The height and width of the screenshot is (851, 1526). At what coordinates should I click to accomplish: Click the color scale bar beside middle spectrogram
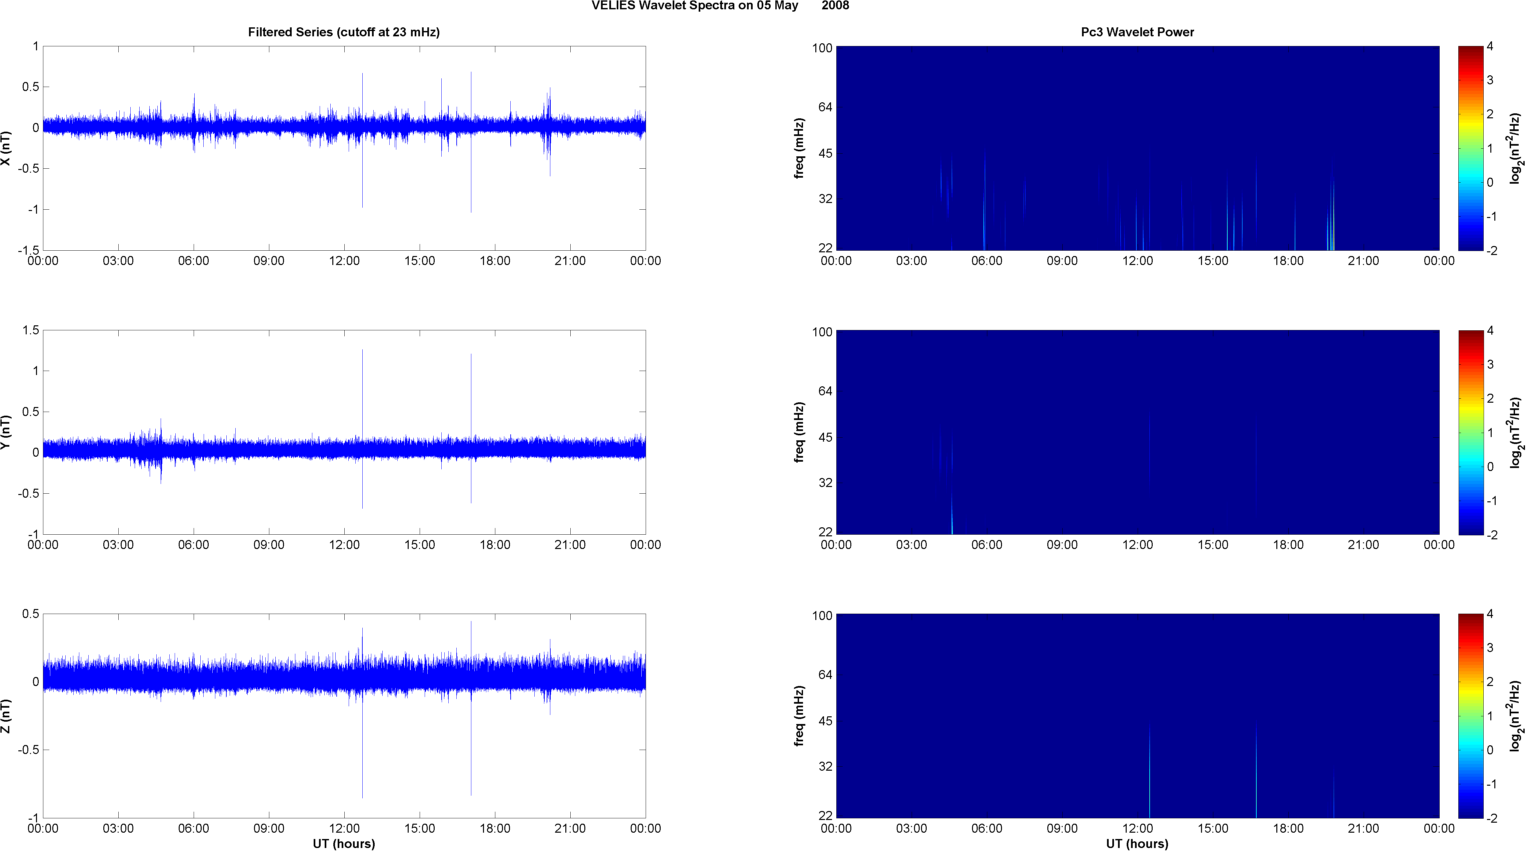(x=1470, y=432)
